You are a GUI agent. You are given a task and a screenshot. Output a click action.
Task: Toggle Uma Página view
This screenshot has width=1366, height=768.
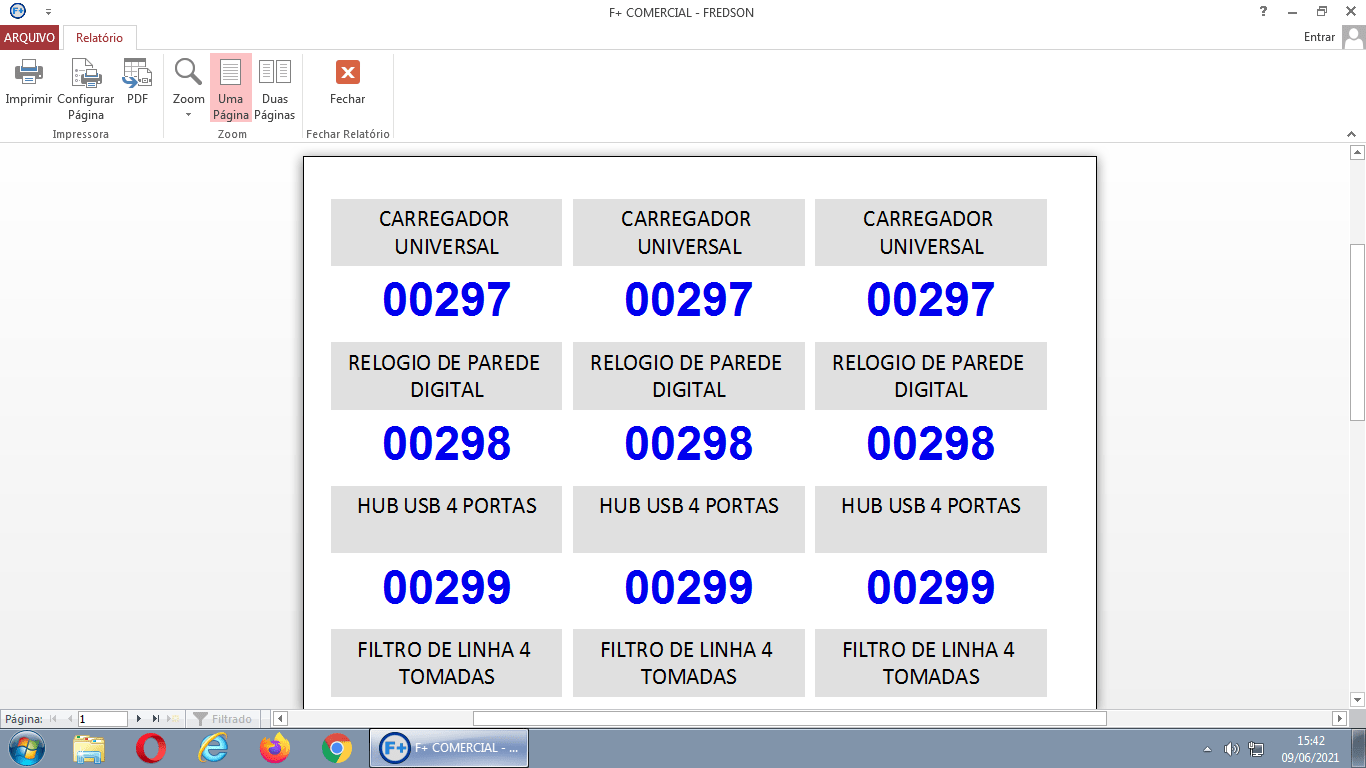tap(230, 87)
